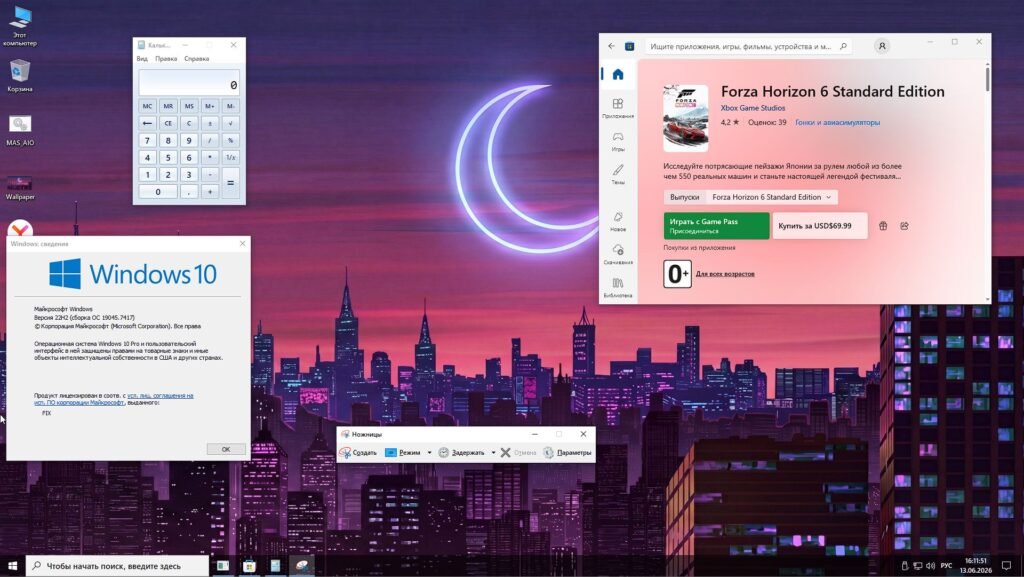Open Библиотека section in Store sidebar
Image resolution: width=1024 pixels, height=577 pixels.
click(x=618, y=287)
